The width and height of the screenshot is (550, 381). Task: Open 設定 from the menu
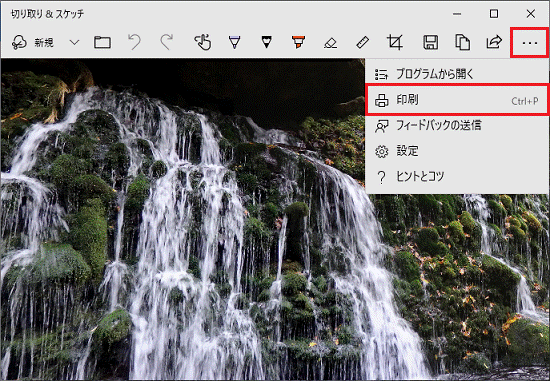[x=457, y=151]
